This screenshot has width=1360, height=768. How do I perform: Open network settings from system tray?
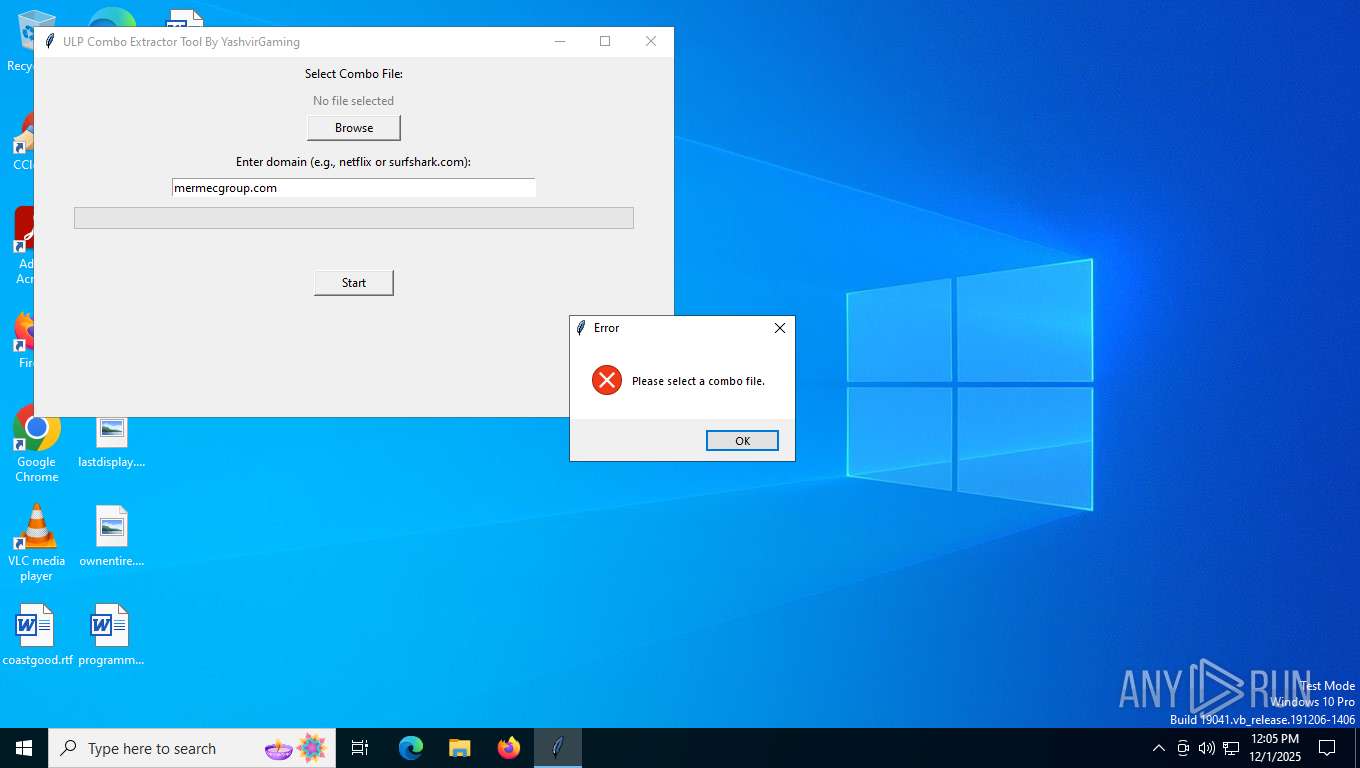click(x=1231, y=748)
